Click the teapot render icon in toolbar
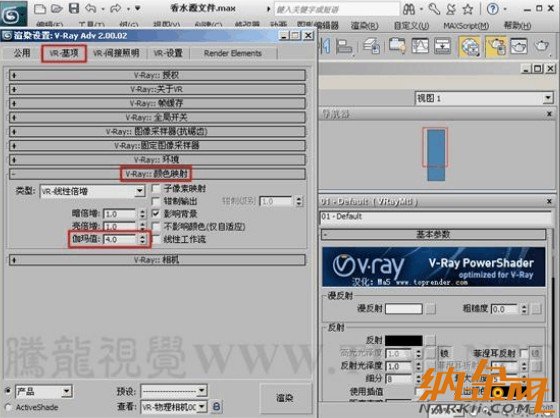The width and height of the screenshot is (560, 418). tap(541, 46)
